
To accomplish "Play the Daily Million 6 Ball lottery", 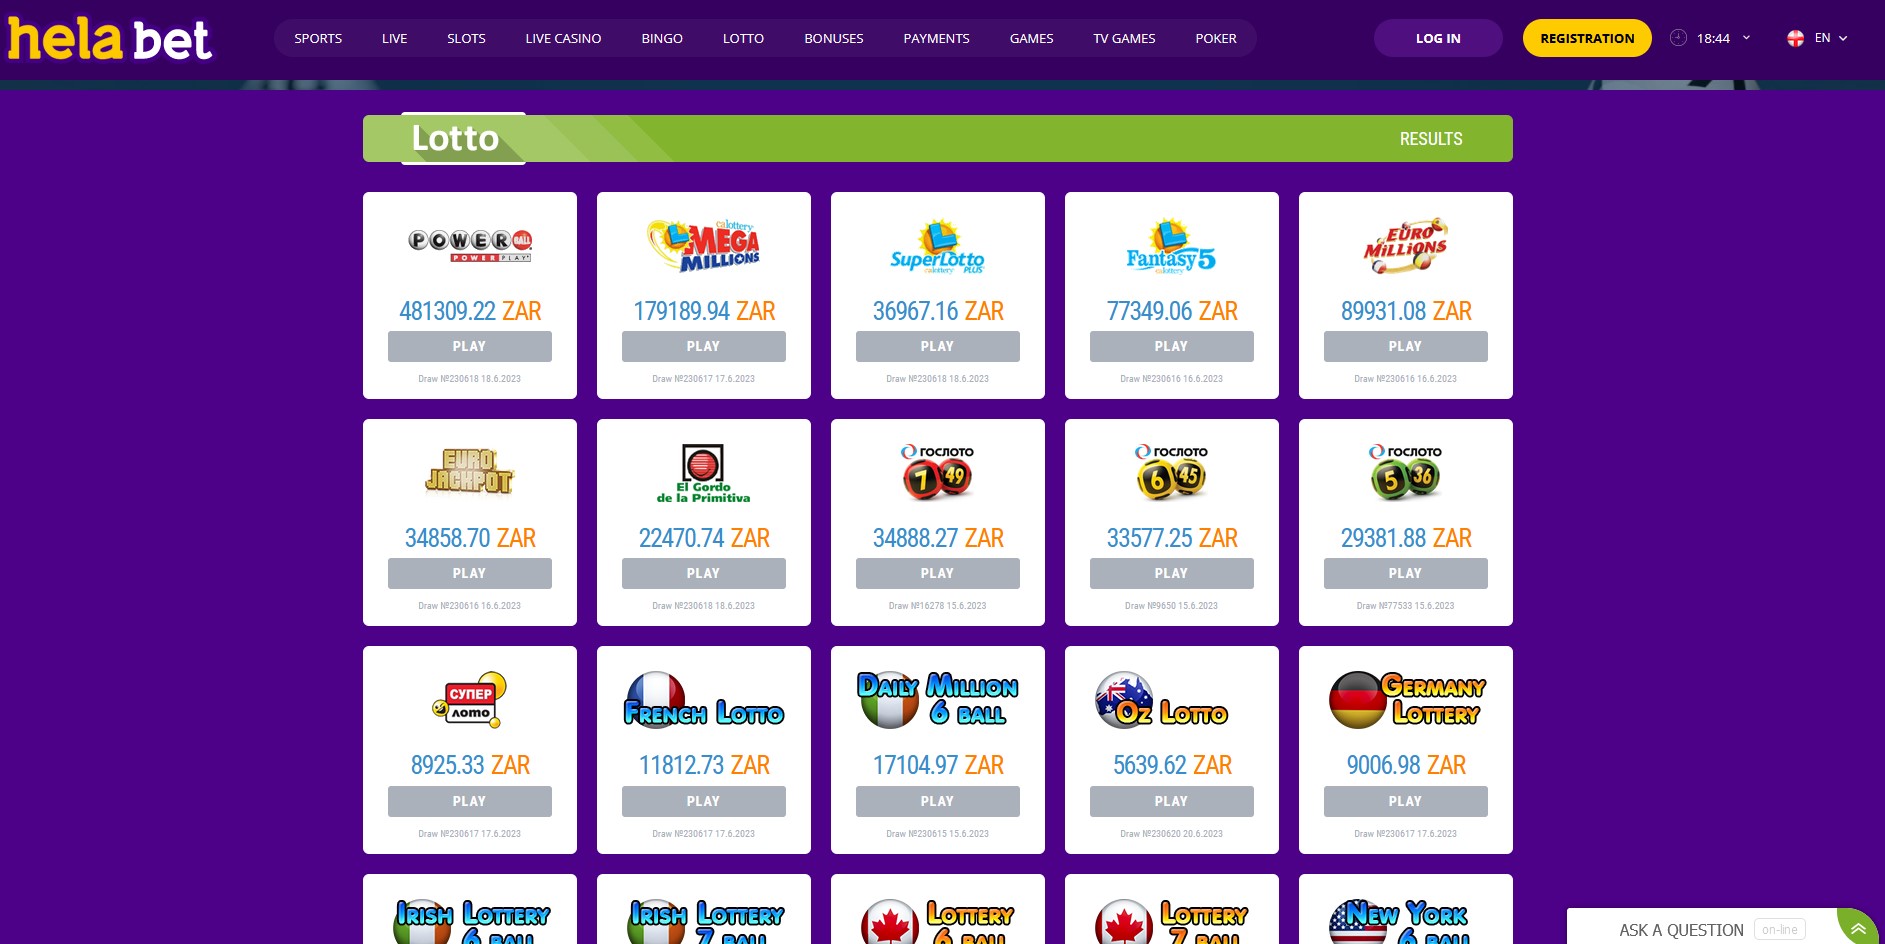I will (938, 801).
